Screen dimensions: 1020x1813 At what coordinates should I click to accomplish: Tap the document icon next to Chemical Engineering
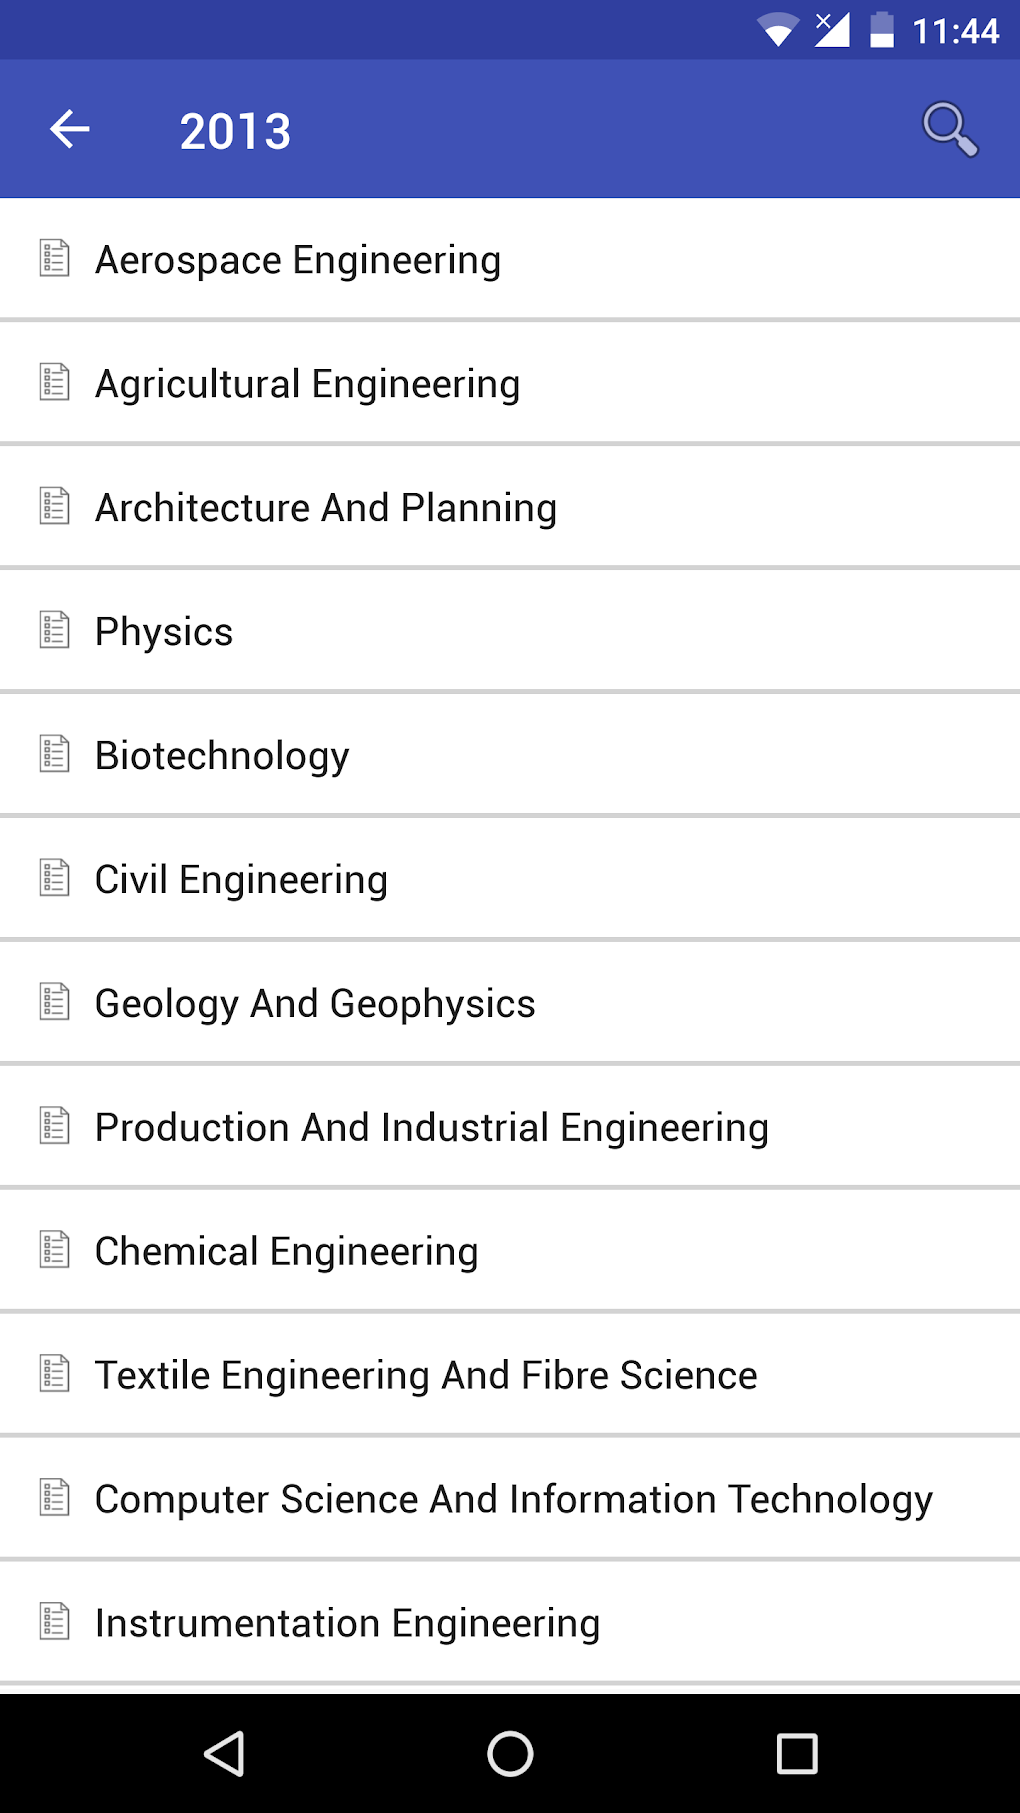tap(55, 1250)
